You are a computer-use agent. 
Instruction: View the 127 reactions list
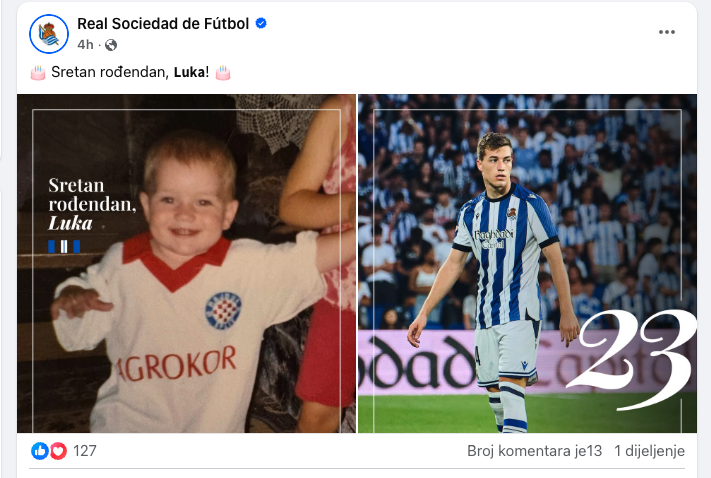tap(85, 451)
